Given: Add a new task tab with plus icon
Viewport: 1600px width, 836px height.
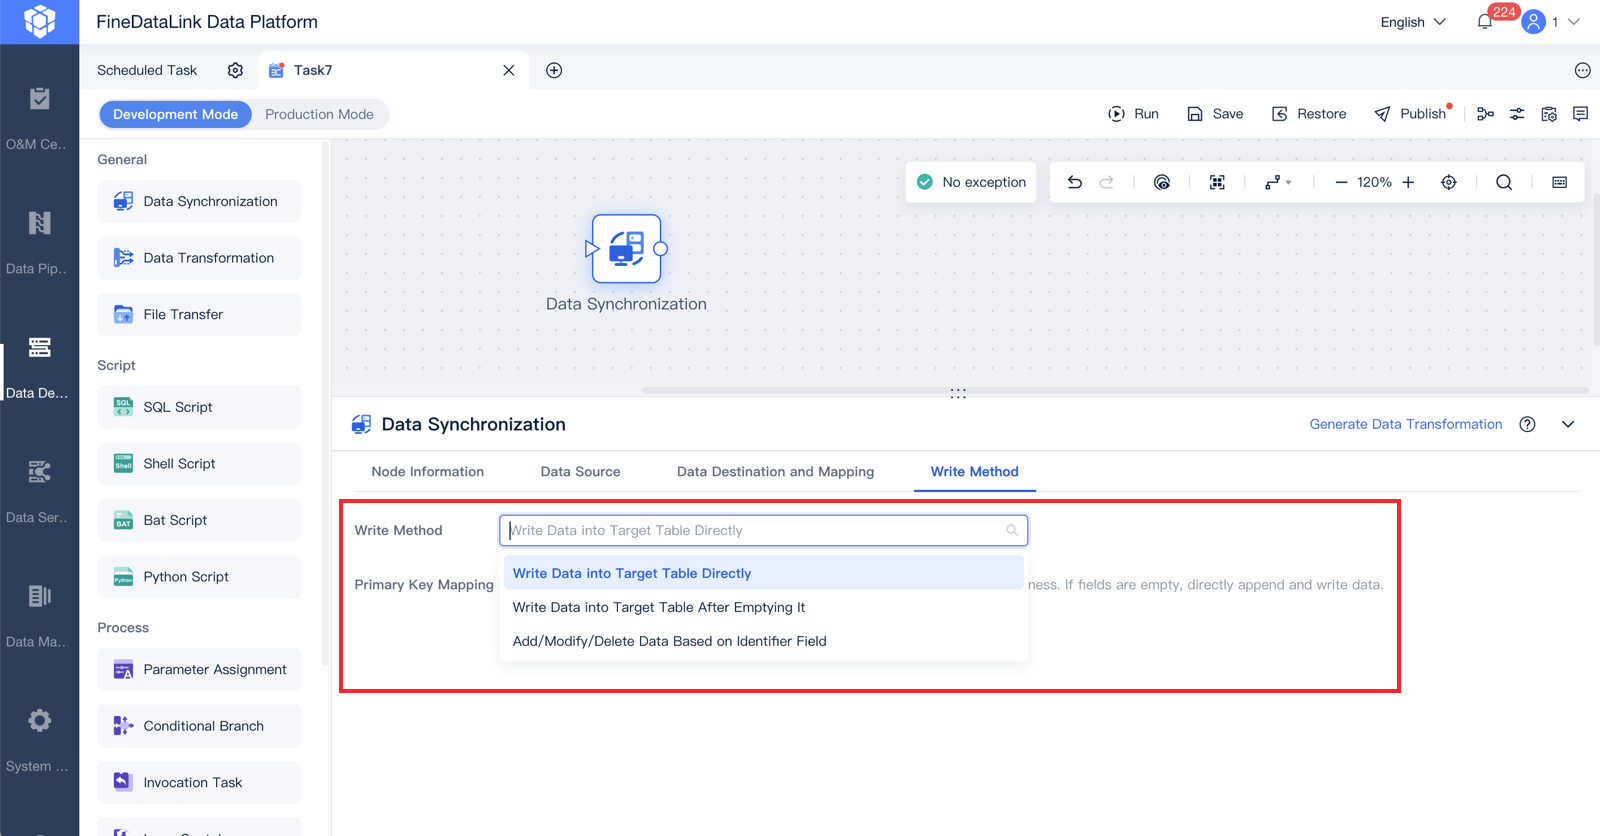Looking at the screenshot, I should (x=554, y=70).
